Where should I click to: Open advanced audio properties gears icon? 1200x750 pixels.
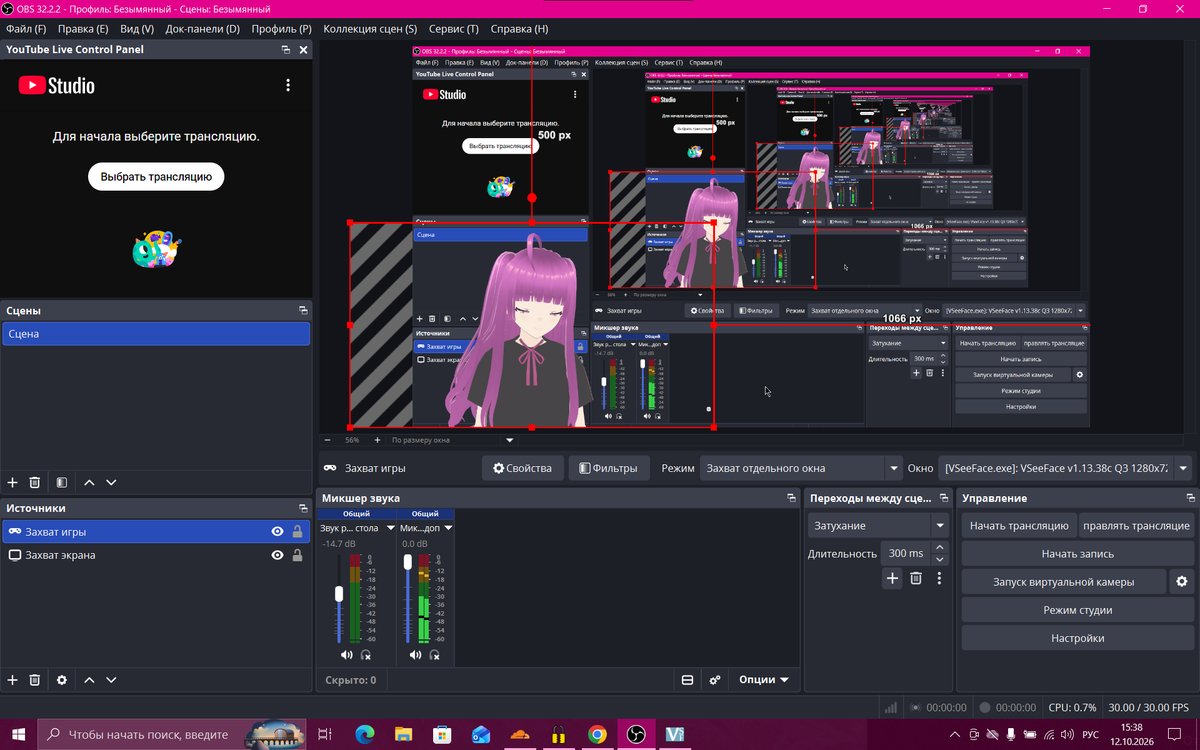coord(715,680)
